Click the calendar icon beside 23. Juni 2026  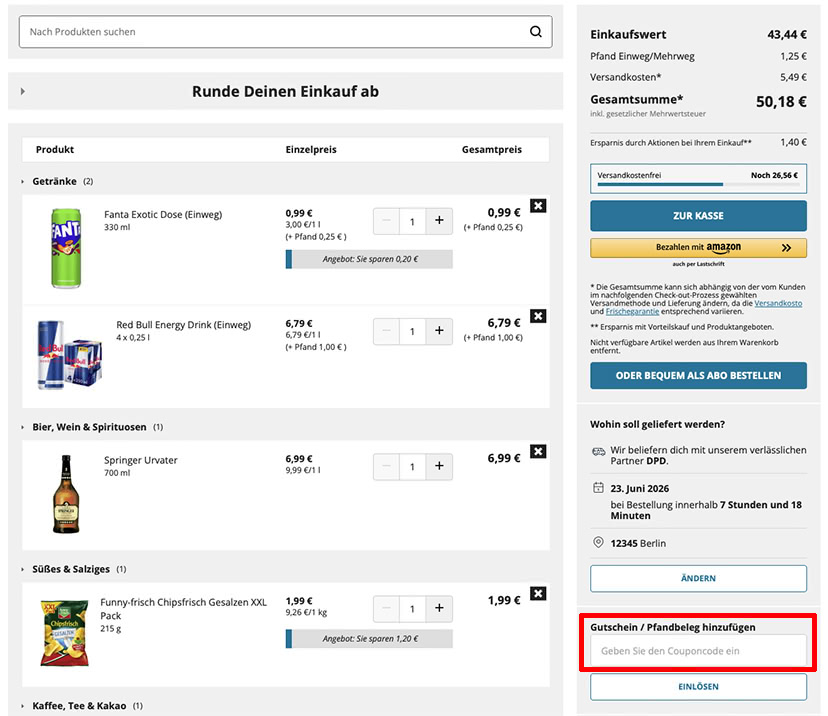click(x=598, y=487)
